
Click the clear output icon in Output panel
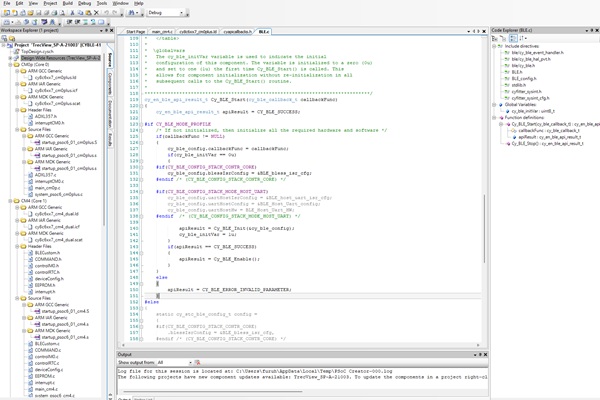point(197,362)
